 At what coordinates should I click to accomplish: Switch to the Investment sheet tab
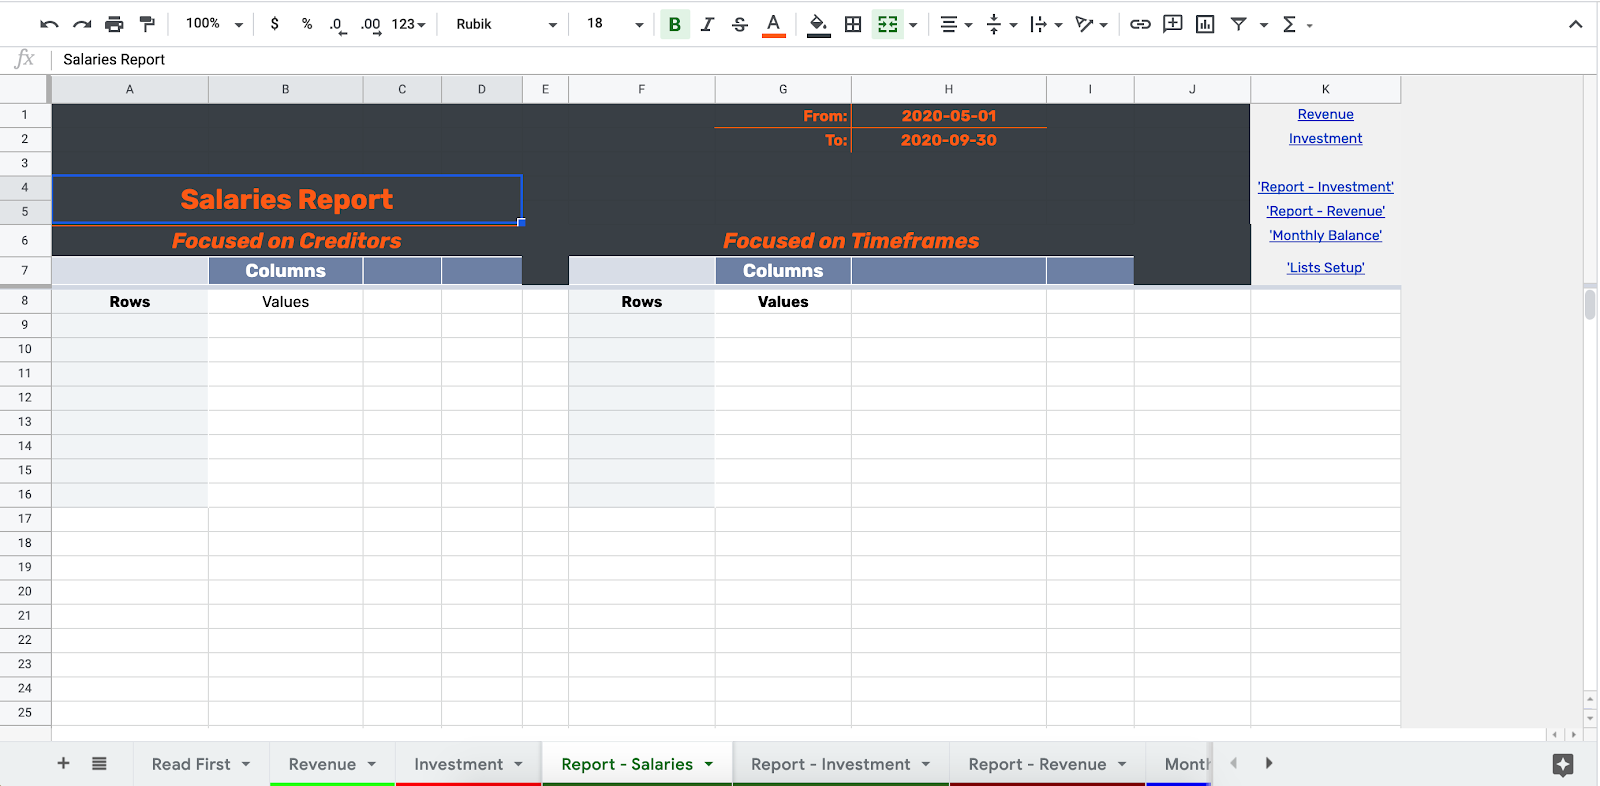click(x=459, y=764)
